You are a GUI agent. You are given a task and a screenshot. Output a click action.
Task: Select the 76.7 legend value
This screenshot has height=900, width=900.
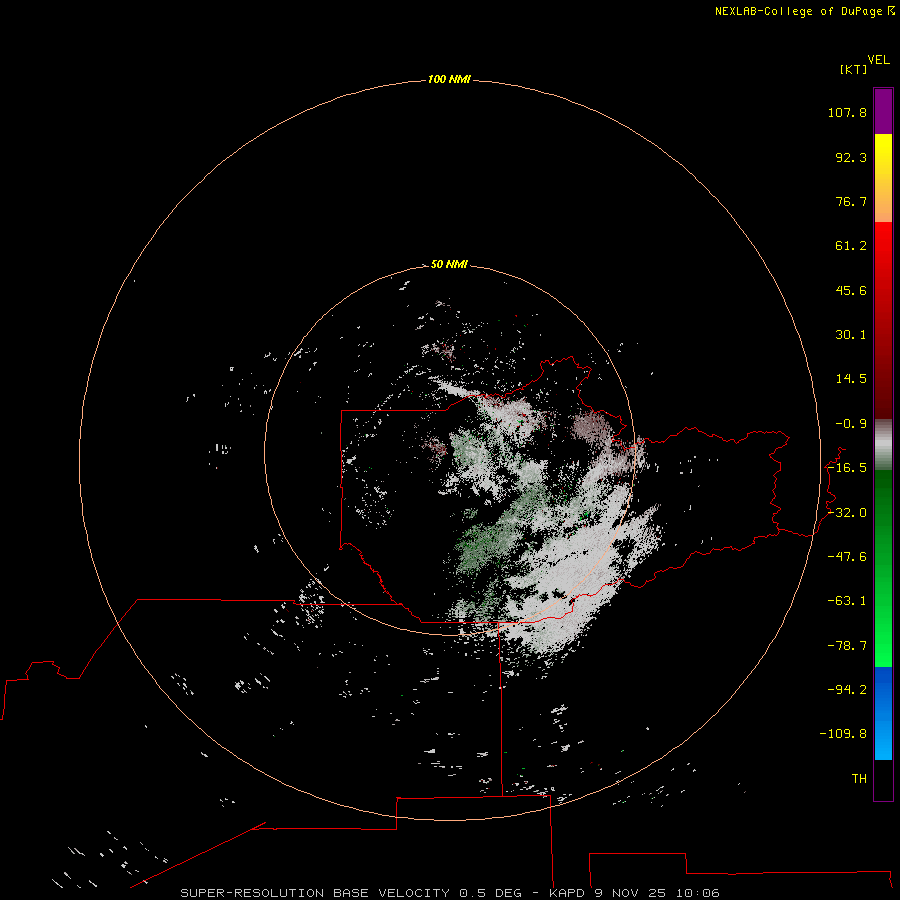[851, 201]
